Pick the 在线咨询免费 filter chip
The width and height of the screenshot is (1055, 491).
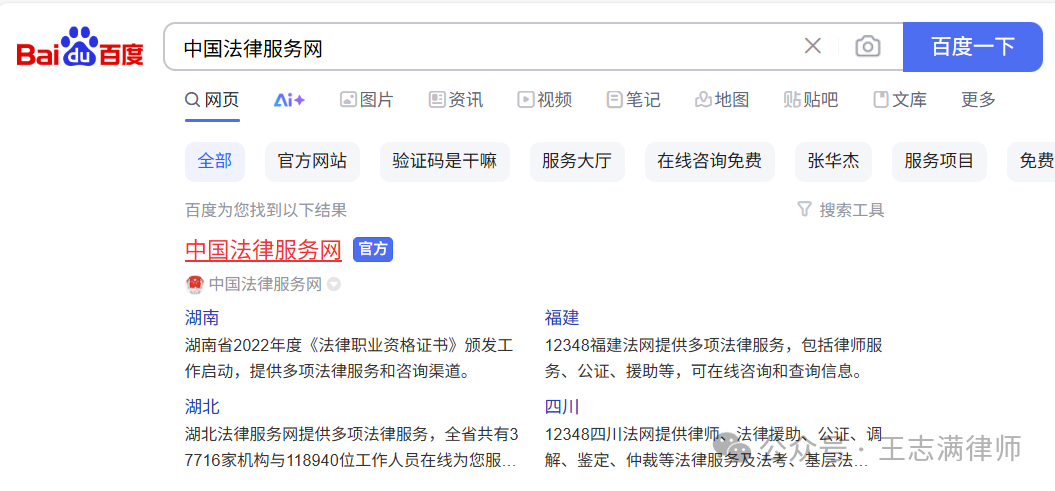pyautogui.click(x=710, y=161)
